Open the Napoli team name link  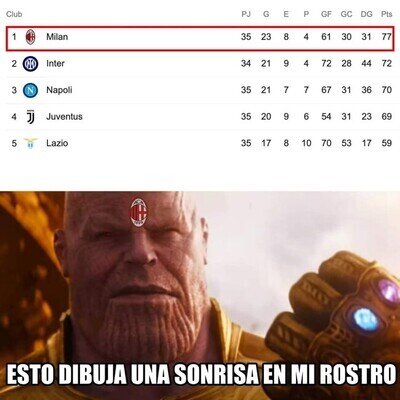tap(59, 90)
